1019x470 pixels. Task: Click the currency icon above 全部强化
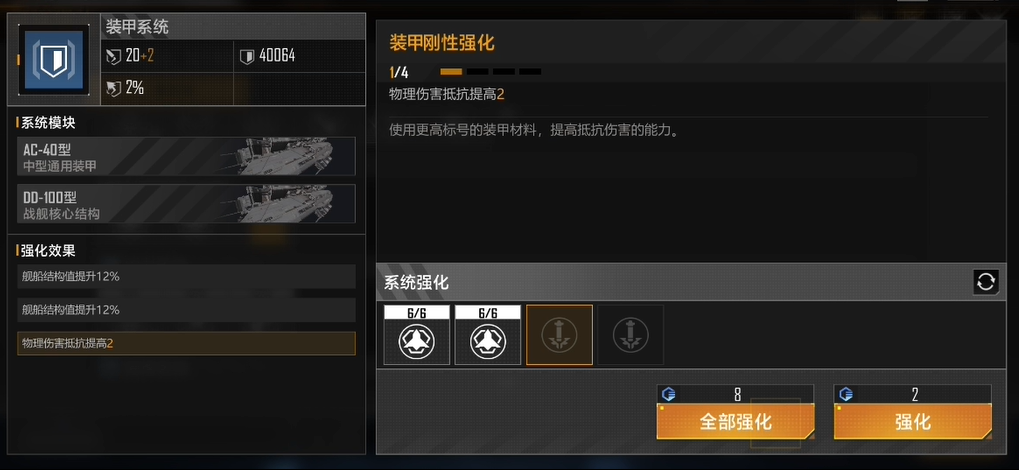point(668,394)
